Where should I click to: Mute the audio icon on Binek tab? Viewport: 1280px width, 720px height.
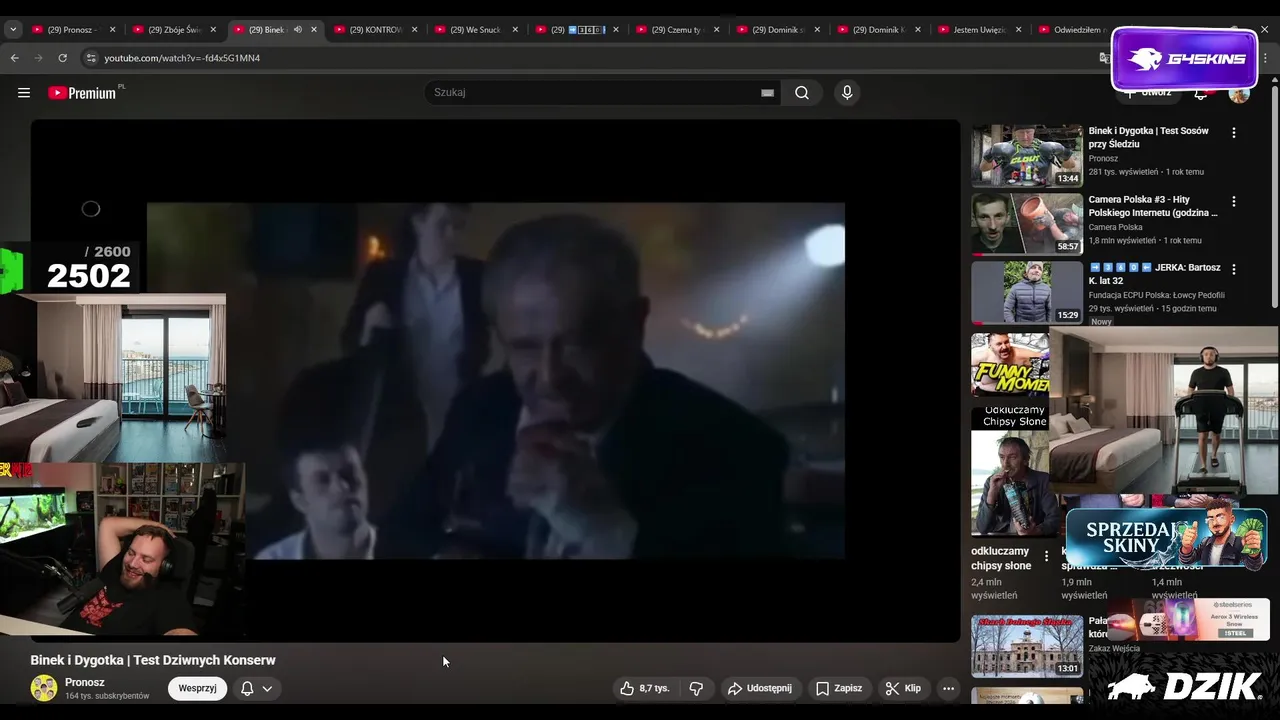point(297,30)
